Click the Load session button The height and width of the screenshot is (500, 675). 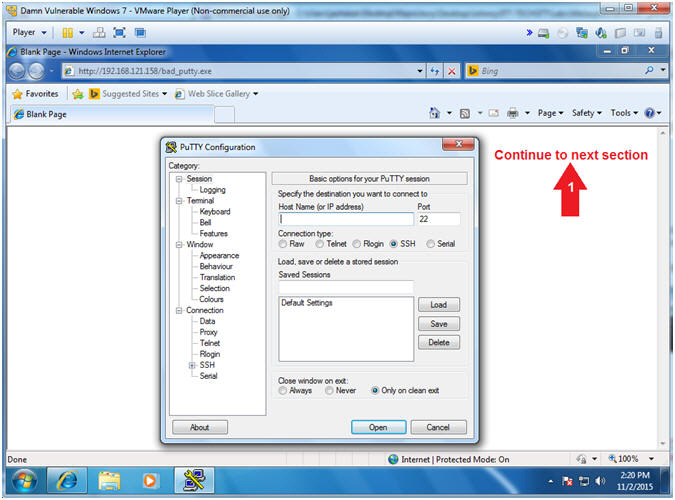point(439,305)
